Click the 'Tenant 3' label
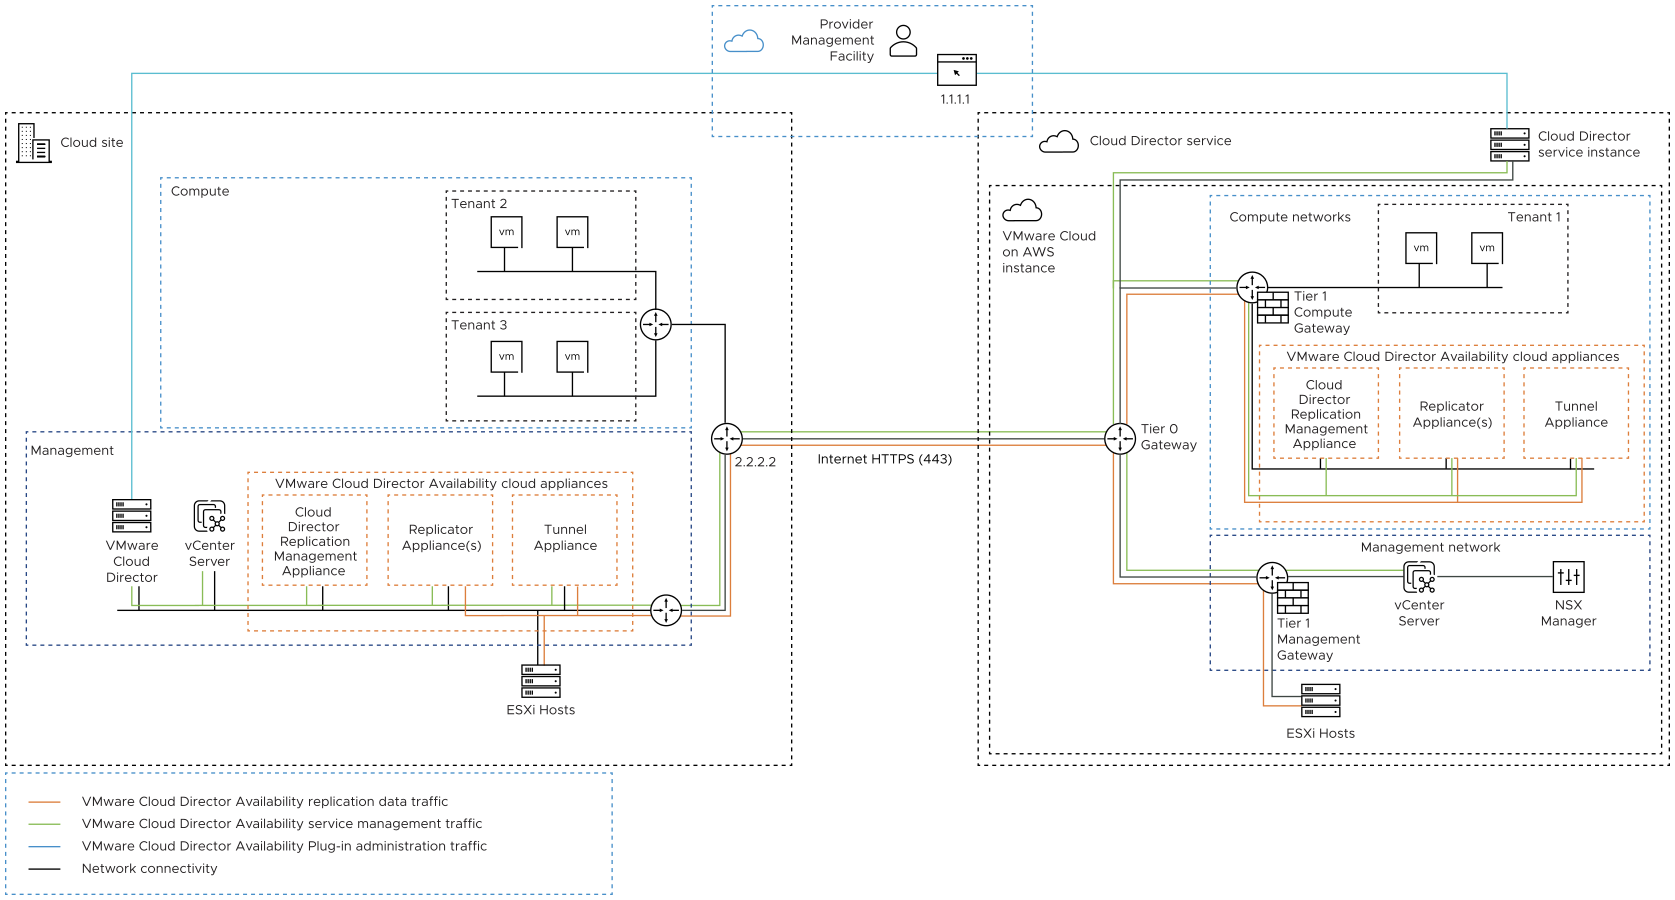Image resolution: width=1675 pixels, height=900 pixels. click(x=479, y=325)
